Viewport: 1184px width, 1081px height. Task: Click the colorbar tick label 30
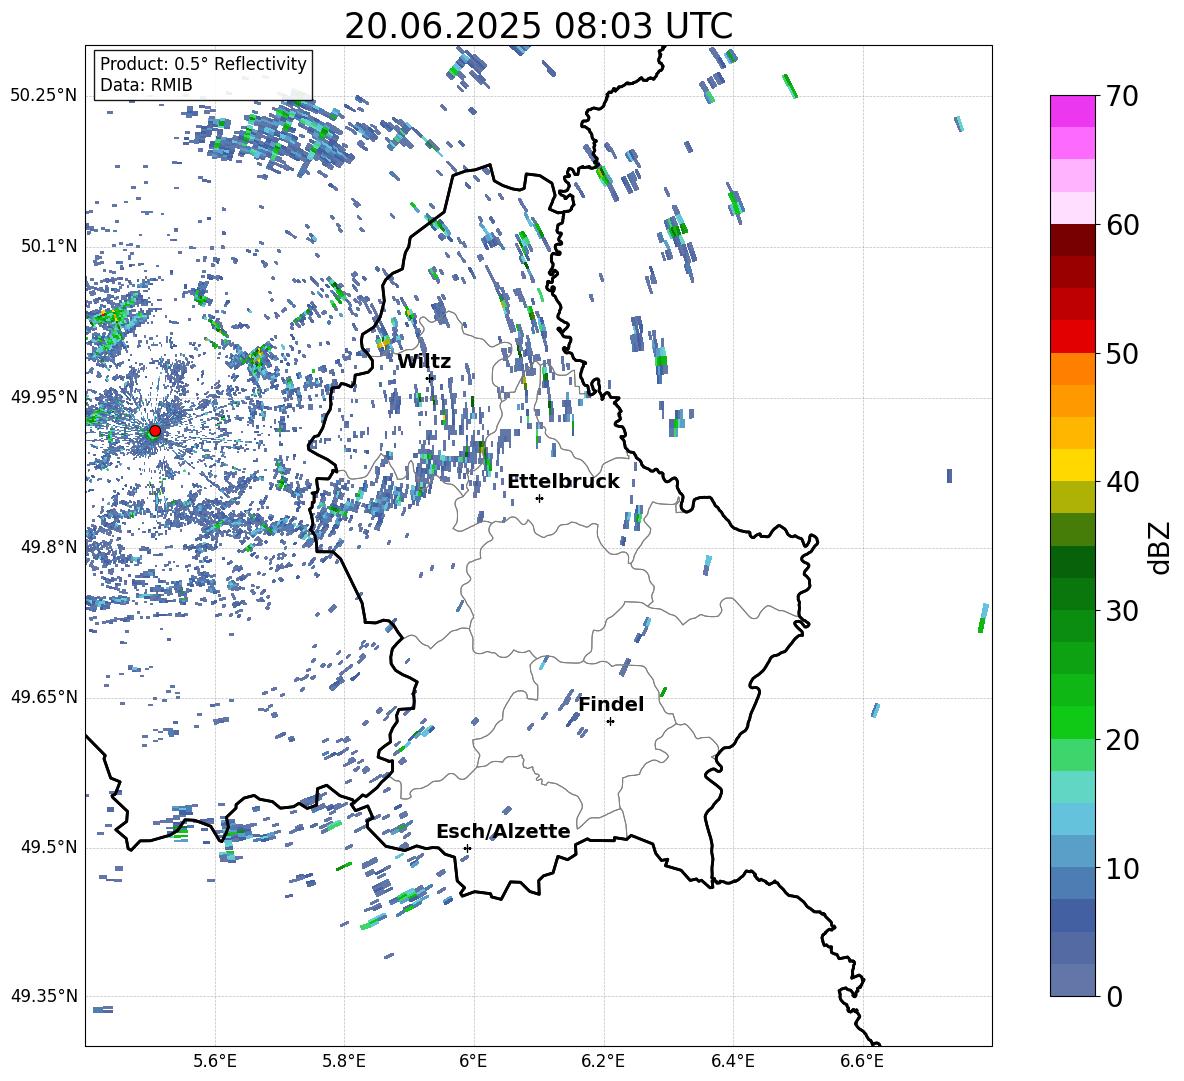[1122, 611]
